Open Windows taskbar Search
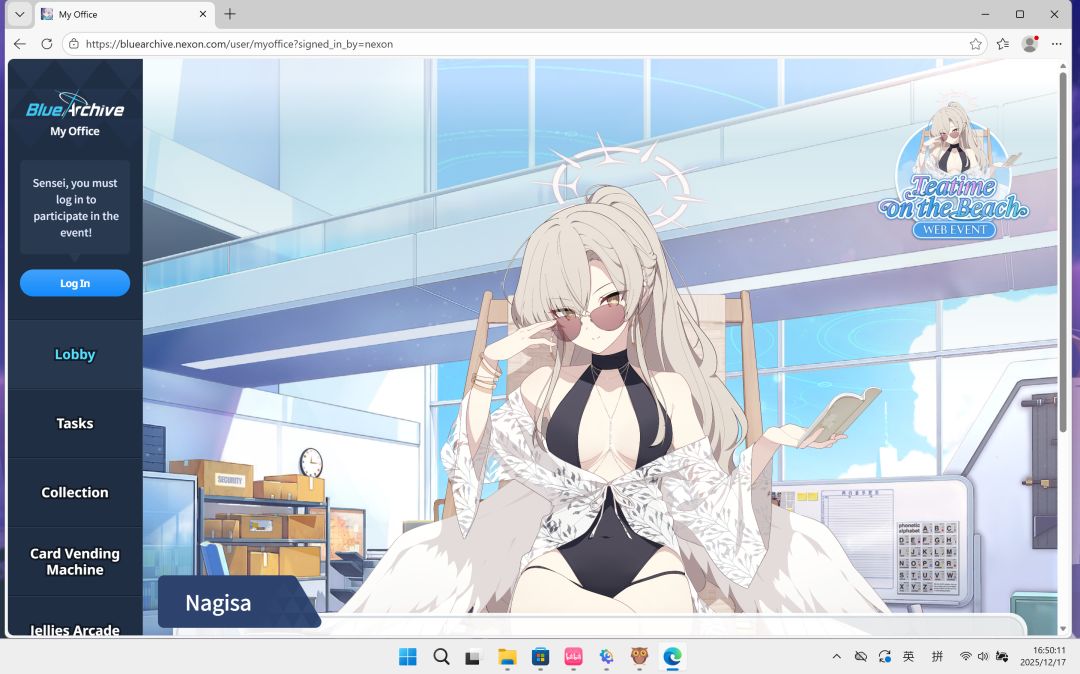 442,657
